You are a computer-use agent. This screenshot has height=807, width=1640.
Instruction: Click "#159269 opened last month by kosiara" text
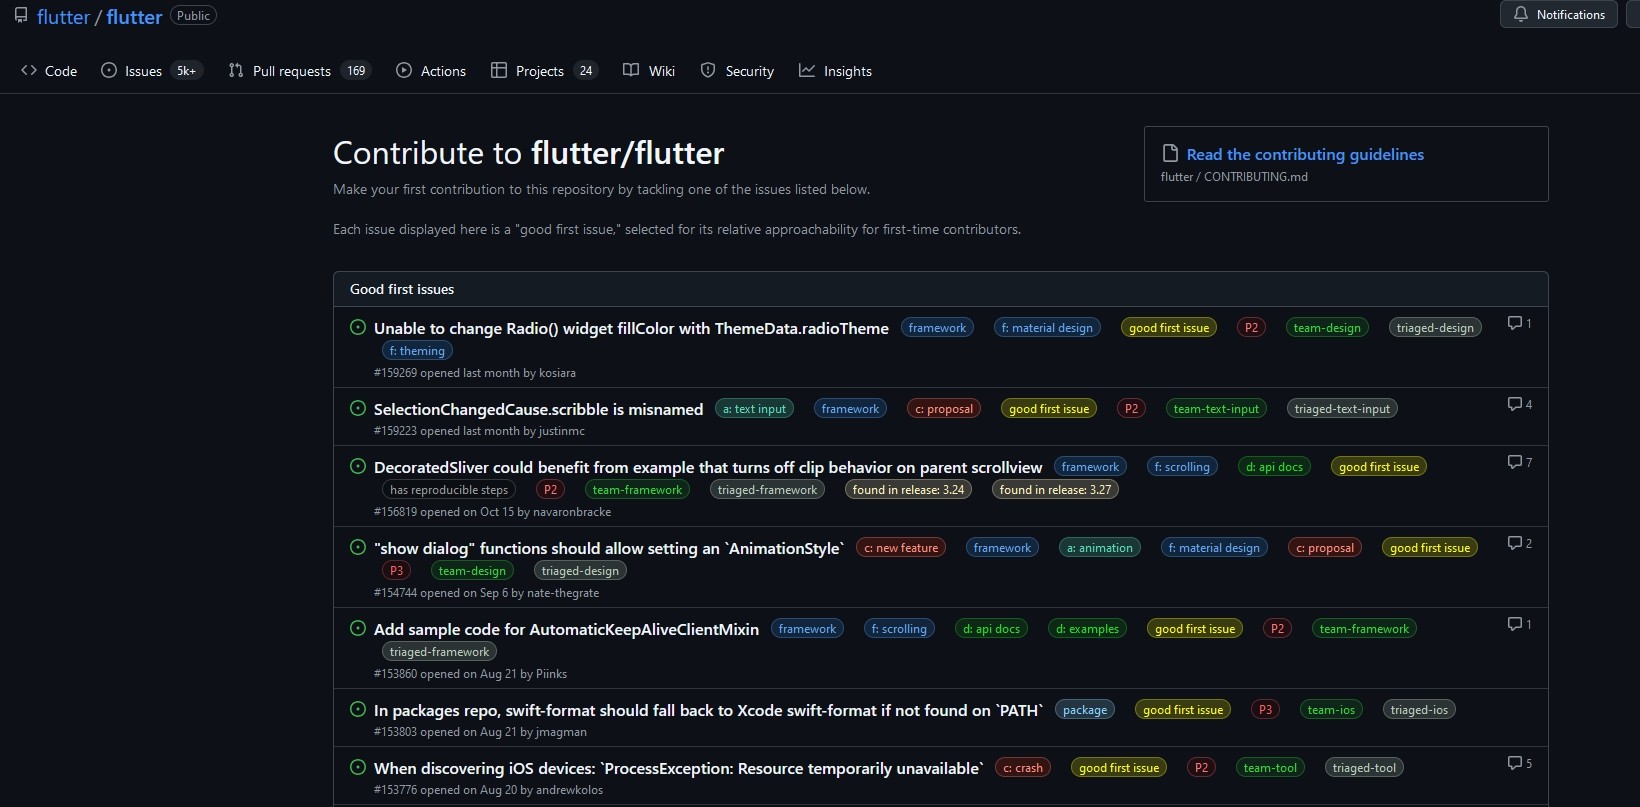coord(475,373)
